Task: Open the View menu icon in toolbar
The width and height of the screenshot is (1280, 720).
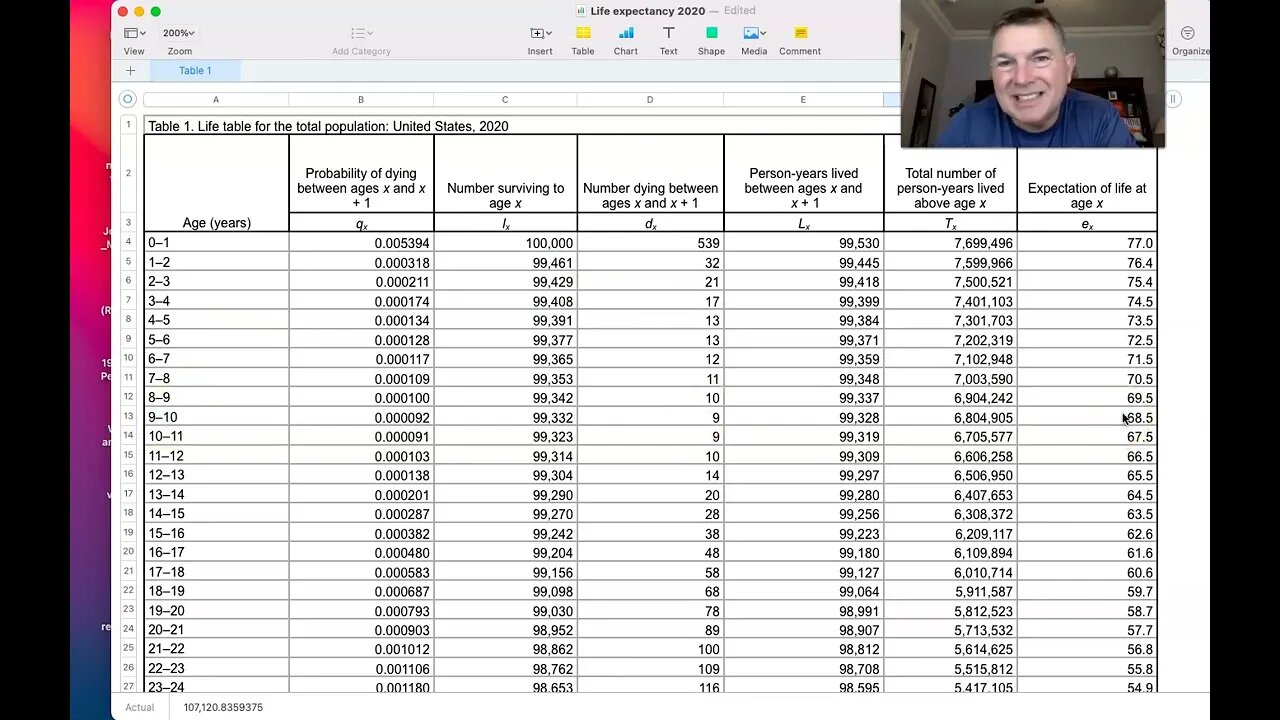Action: (135, 33)
